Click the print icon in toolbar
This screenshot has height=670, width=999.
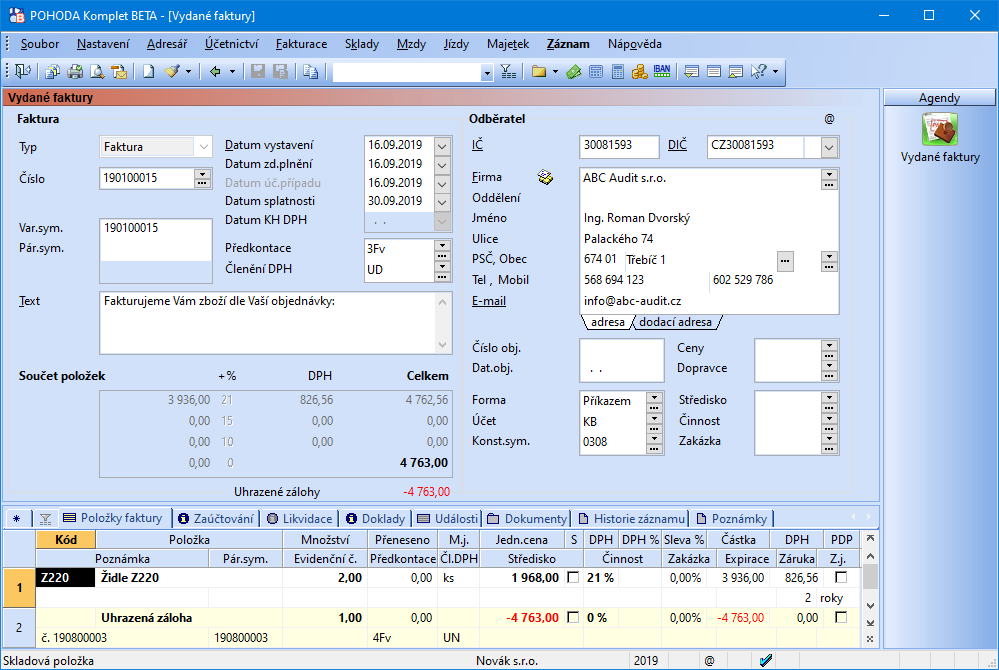pyautogui.click(x=75, y=71)
